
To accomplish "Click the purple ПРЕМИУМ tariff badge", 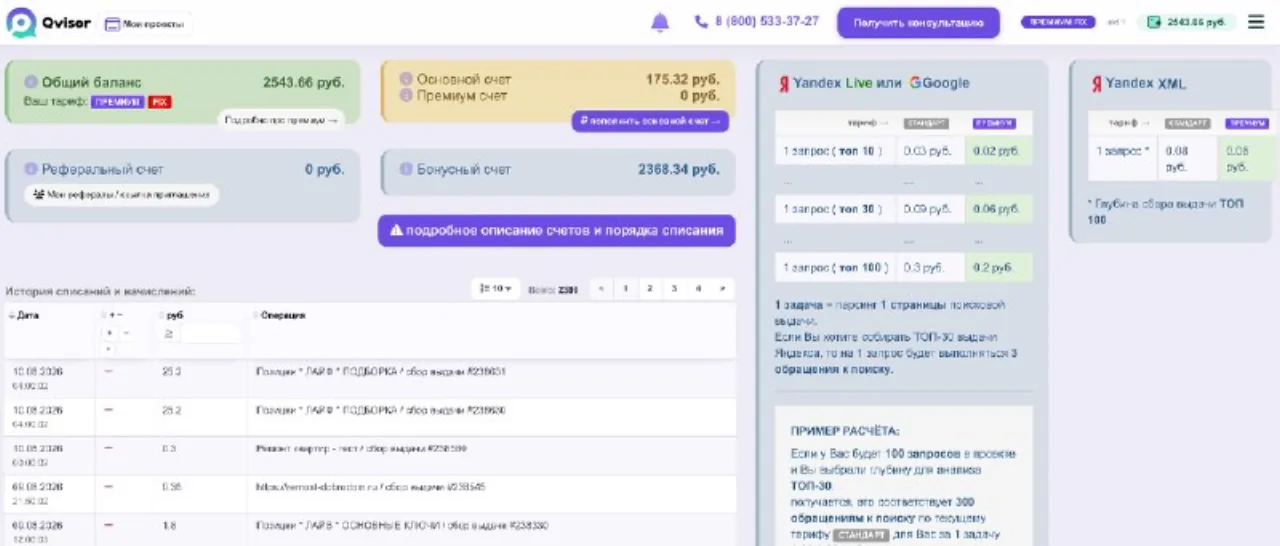I will click(x=118, y=102).
